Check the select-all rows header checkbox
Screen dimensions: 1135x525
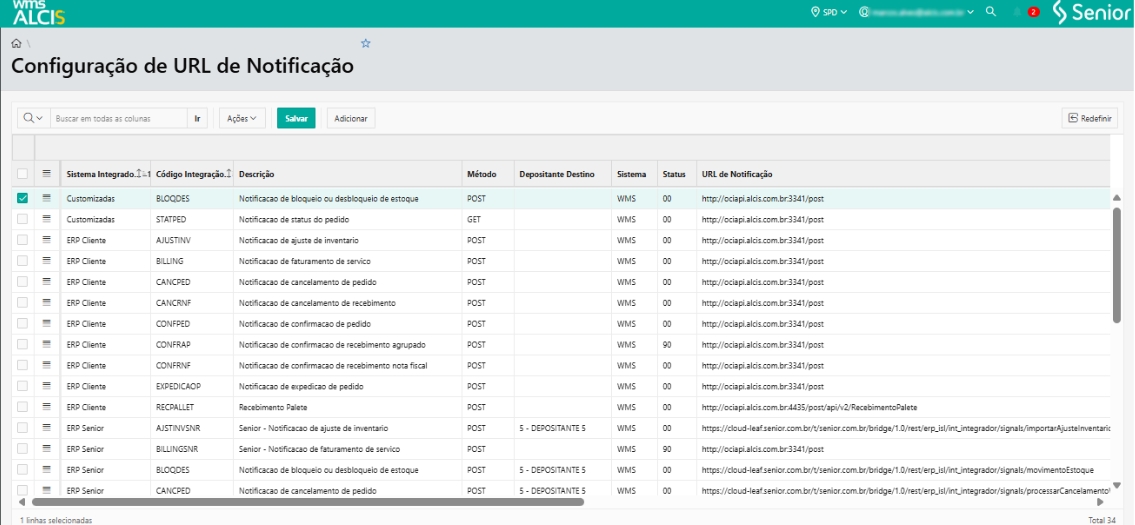point(22,174)
